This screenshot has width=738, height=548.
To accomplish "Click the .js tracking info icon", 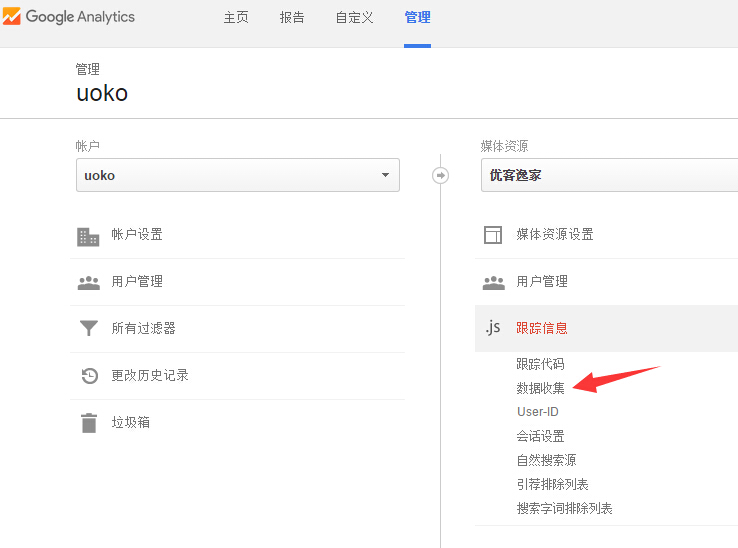I will [493, 327].
